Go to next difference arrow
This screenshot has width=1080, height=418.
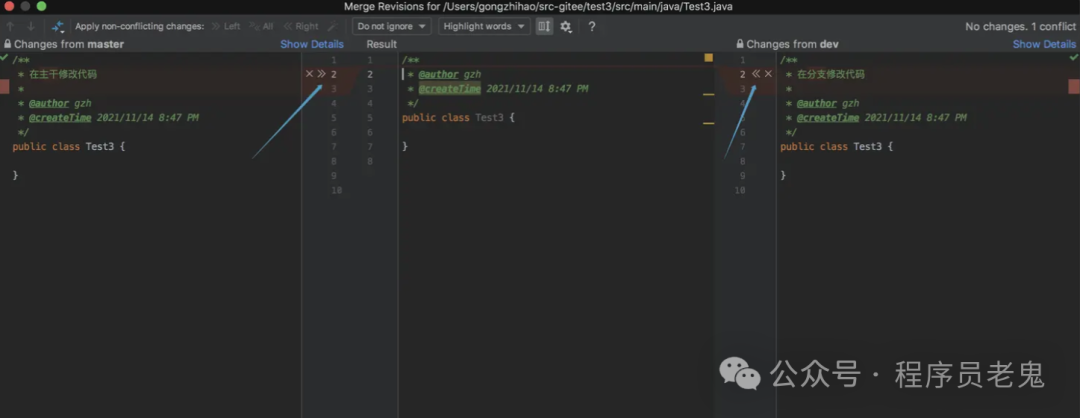click(31, 26)
